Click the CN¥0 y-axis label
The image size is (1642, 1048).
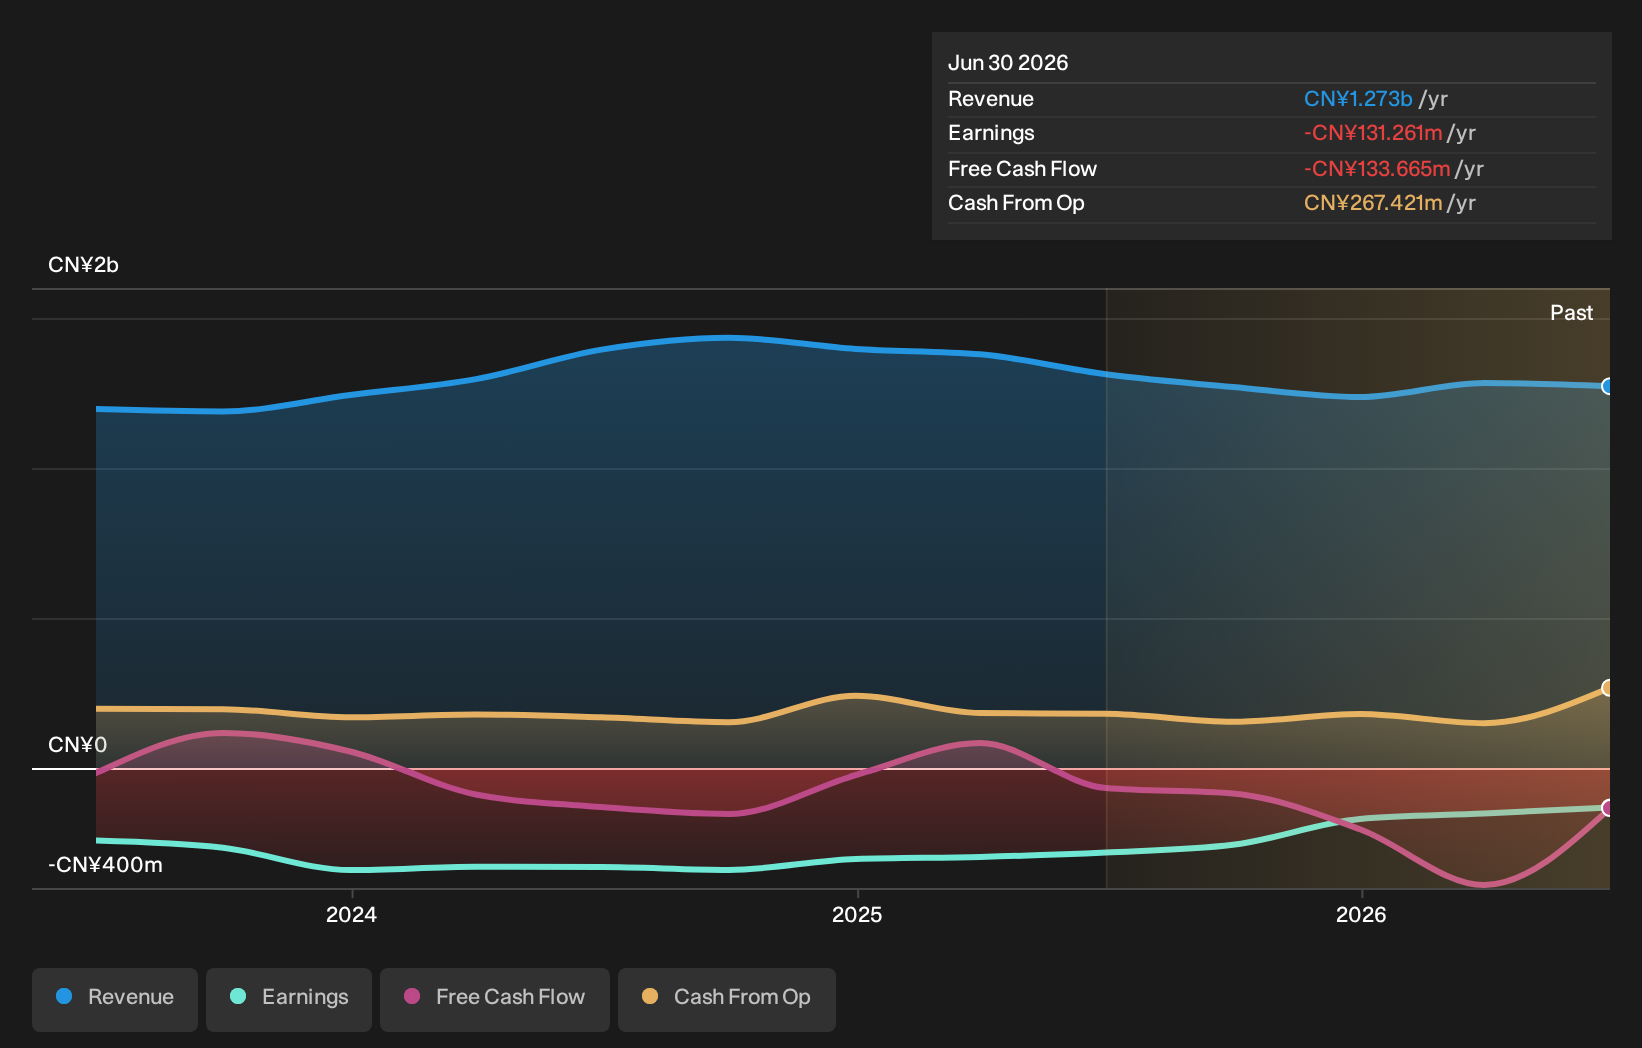[77, 745]
